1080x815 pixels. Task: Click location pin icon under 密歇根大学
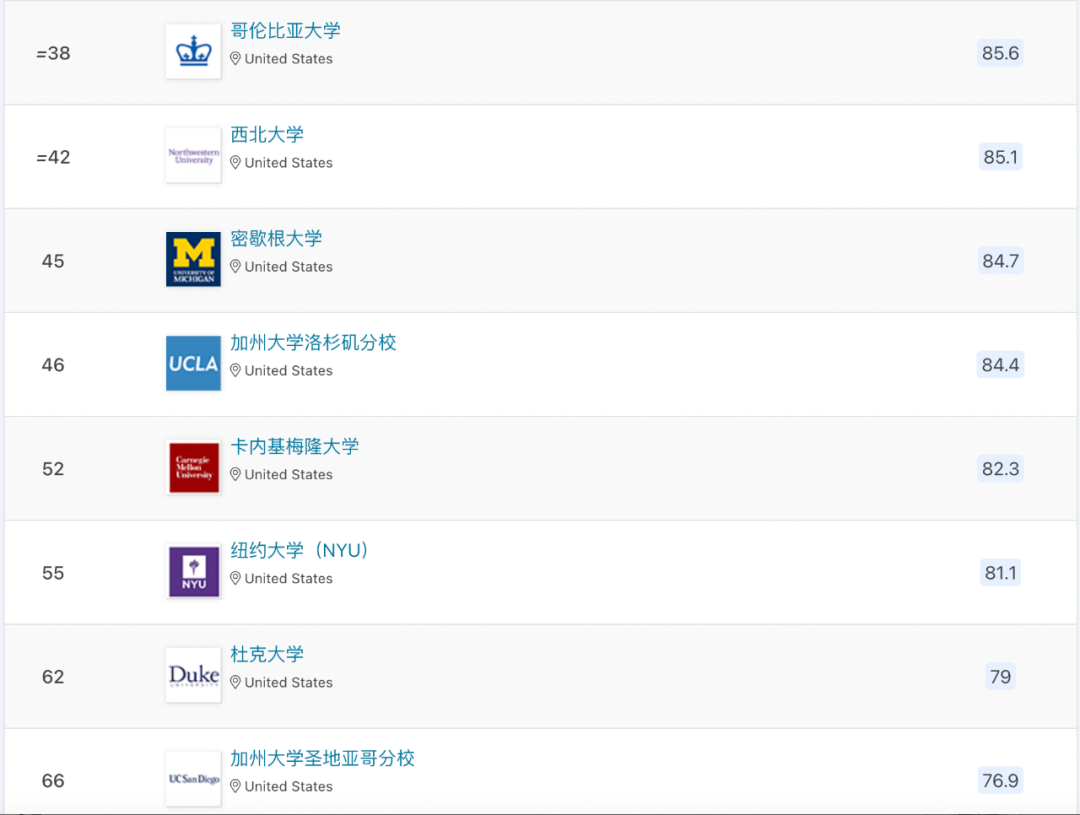[x=236, y=267]
